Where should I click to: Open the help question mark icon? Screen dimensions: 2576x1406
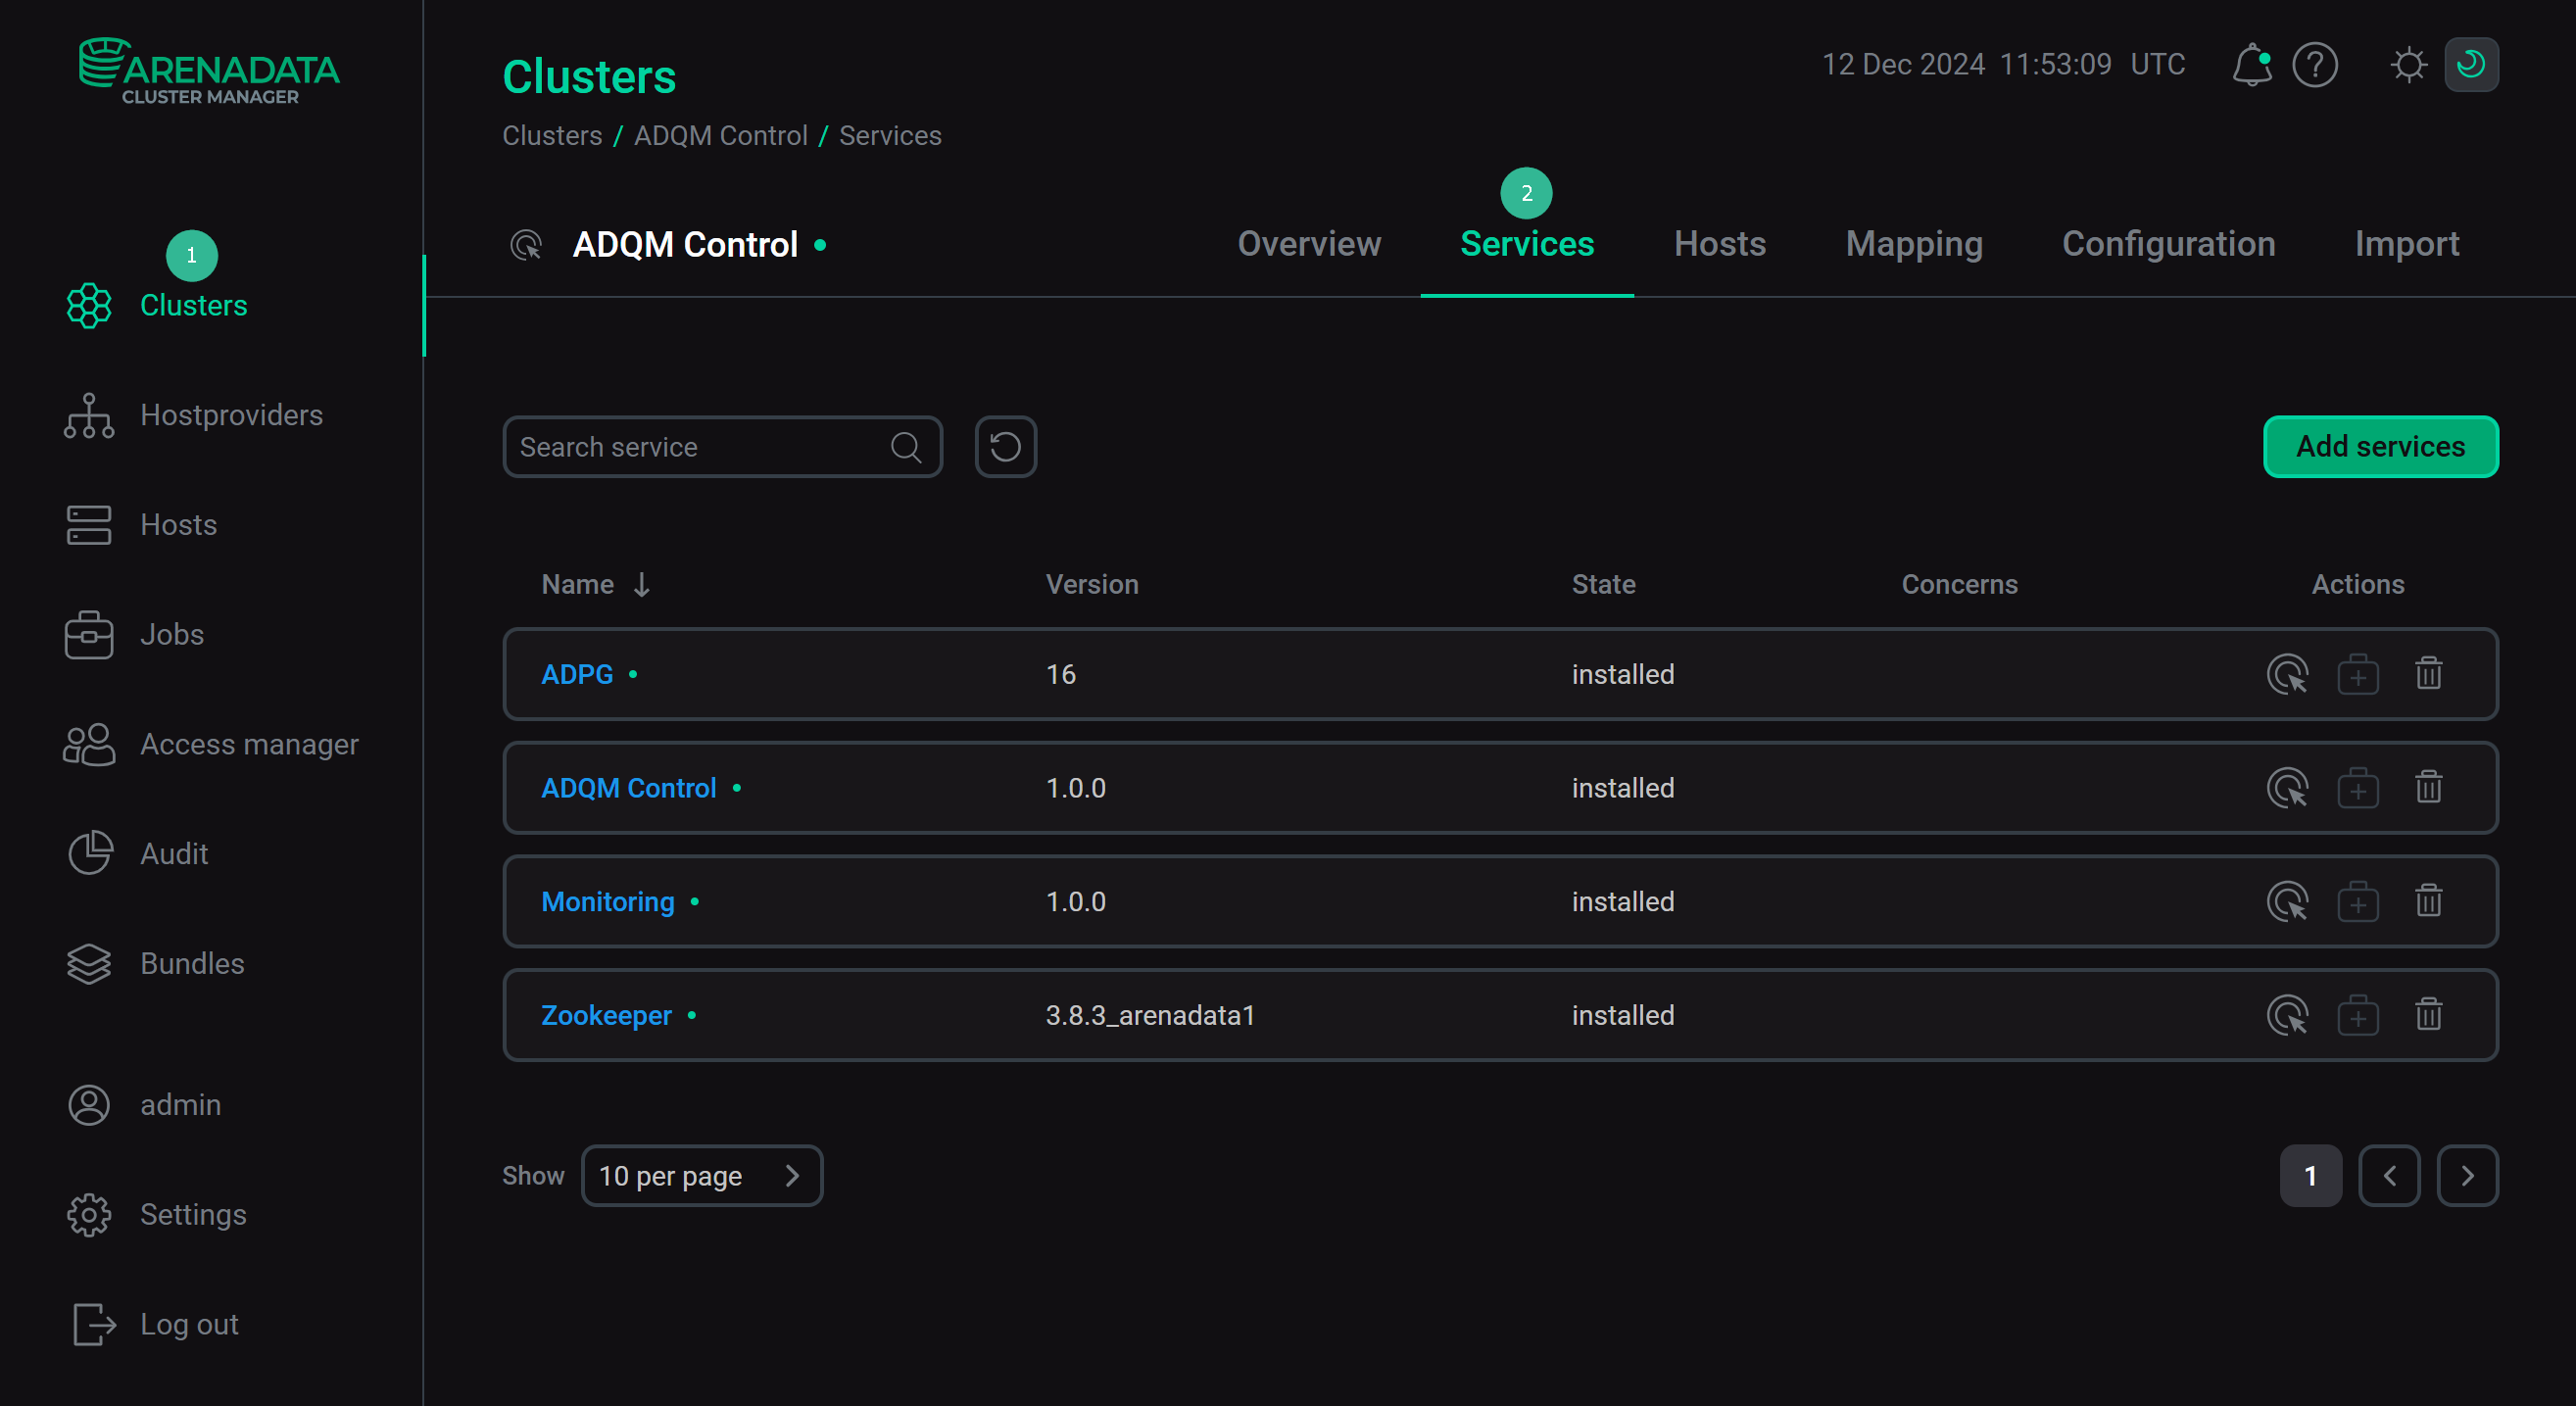tap(2315, 64)
